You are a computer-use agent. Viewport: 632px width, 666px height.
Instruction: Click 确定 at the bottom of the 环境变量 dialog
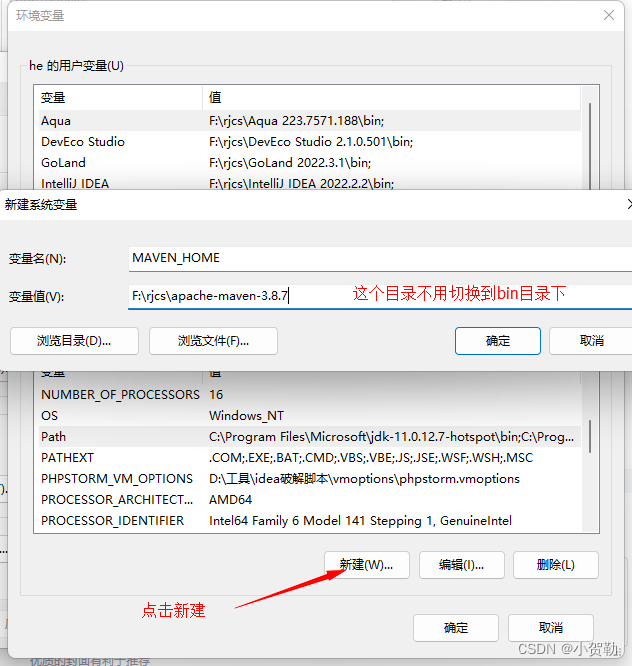(x=456, y=628)
